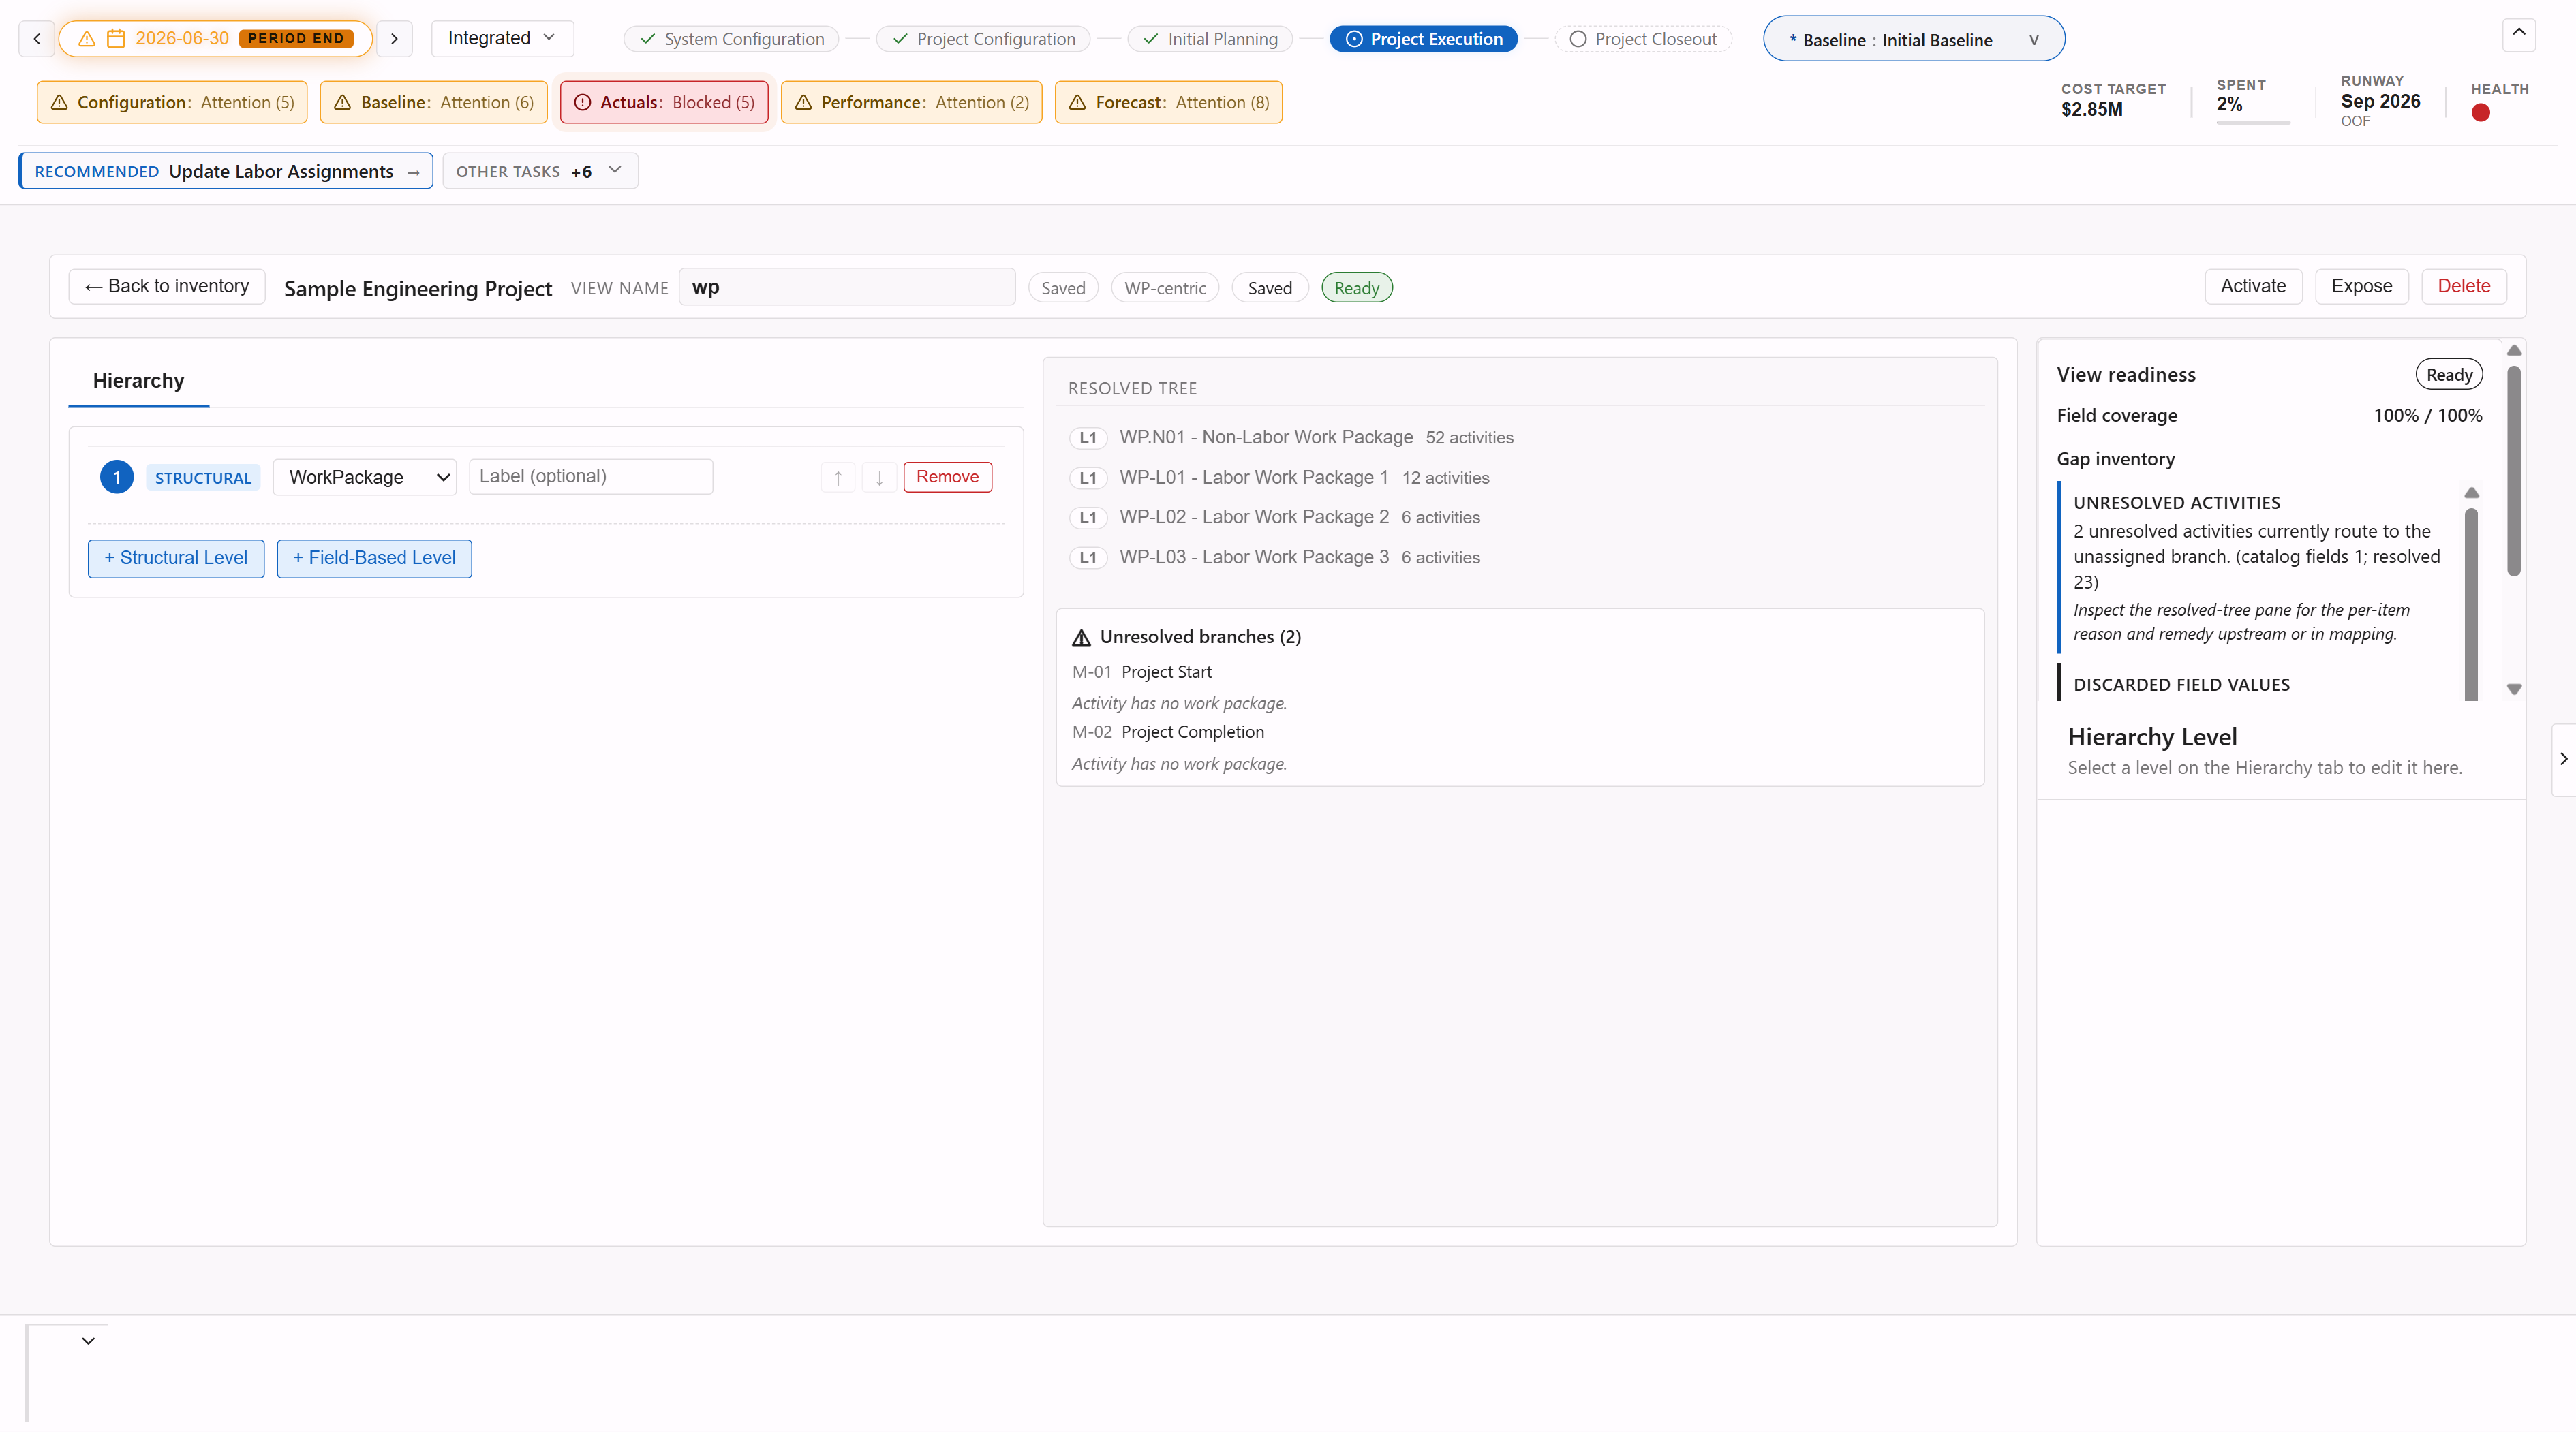Click warning icon beside Unresolved branches
Screen dimensions: 2576x1432
pos(1081,638)
